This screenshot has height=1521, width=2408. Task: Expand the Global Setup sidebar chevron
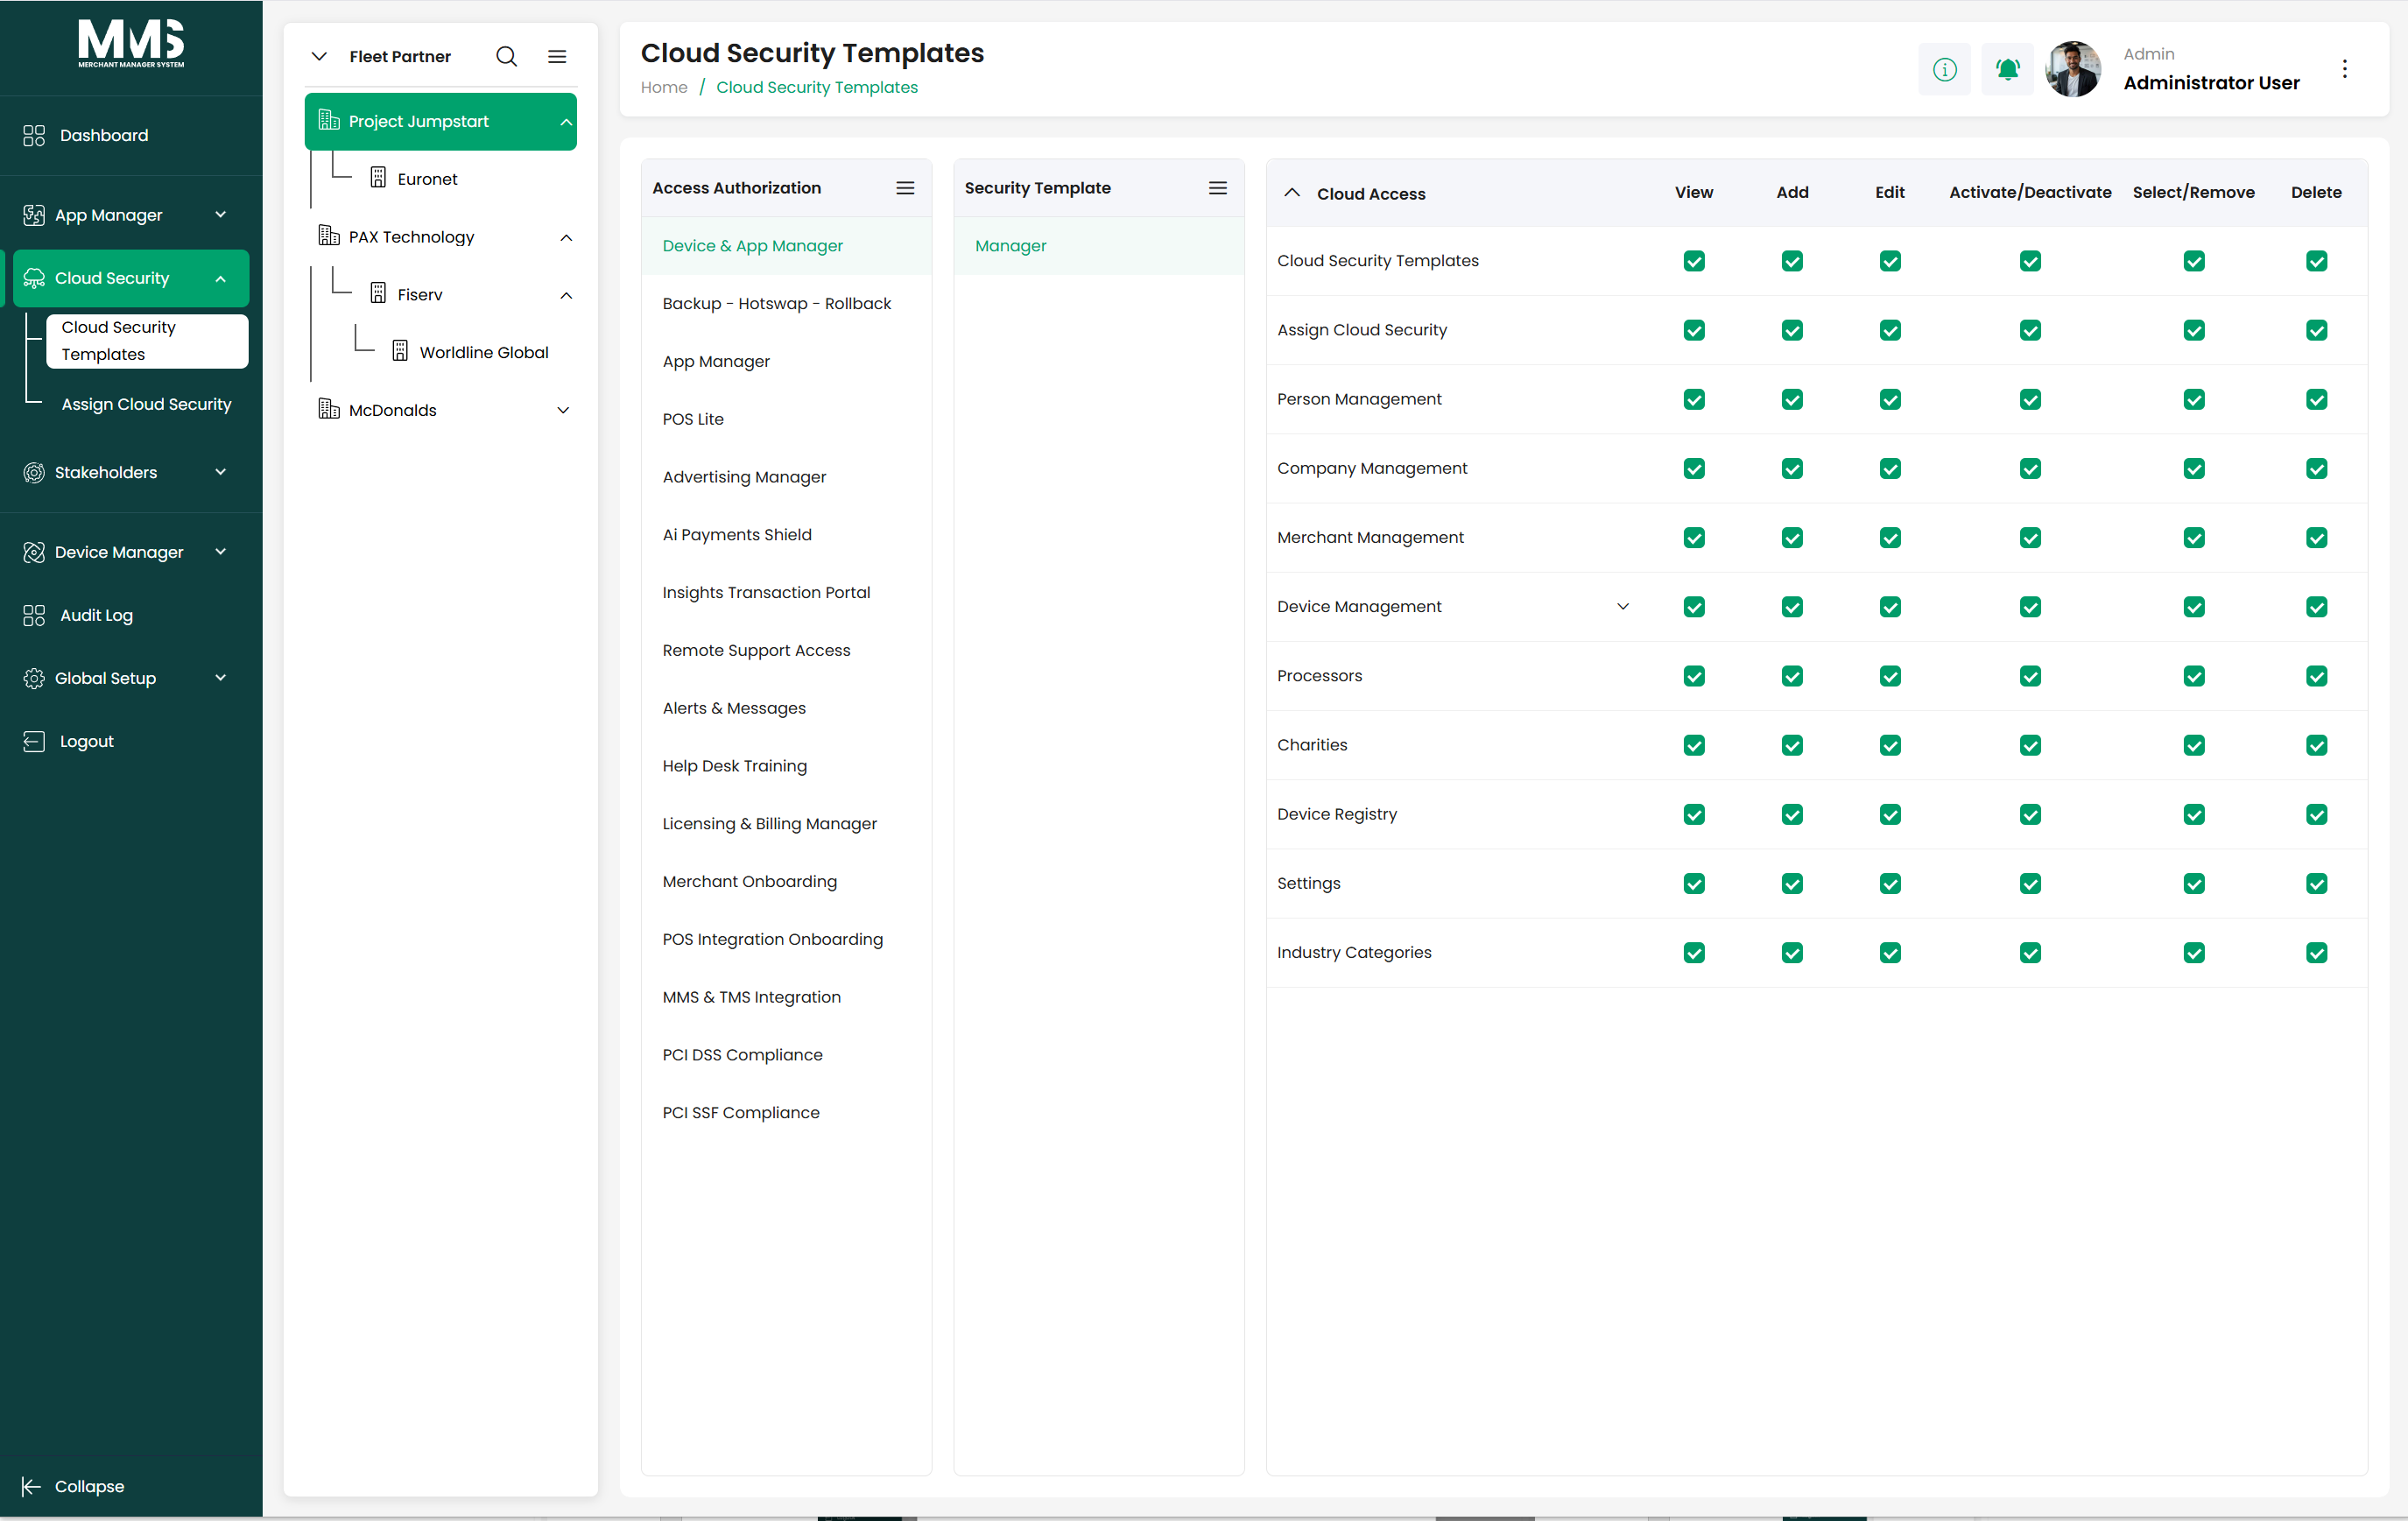point(220,678)
